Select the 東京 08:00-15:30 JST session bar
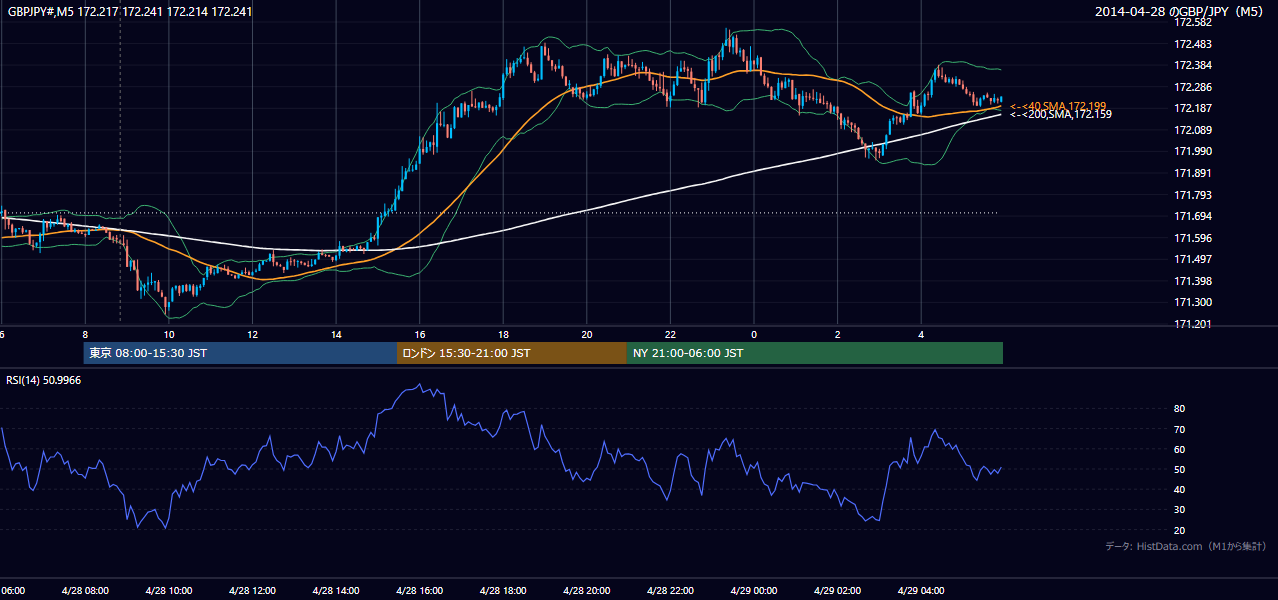This screenshot has width=1278, height=600. [x=240, y=353]
